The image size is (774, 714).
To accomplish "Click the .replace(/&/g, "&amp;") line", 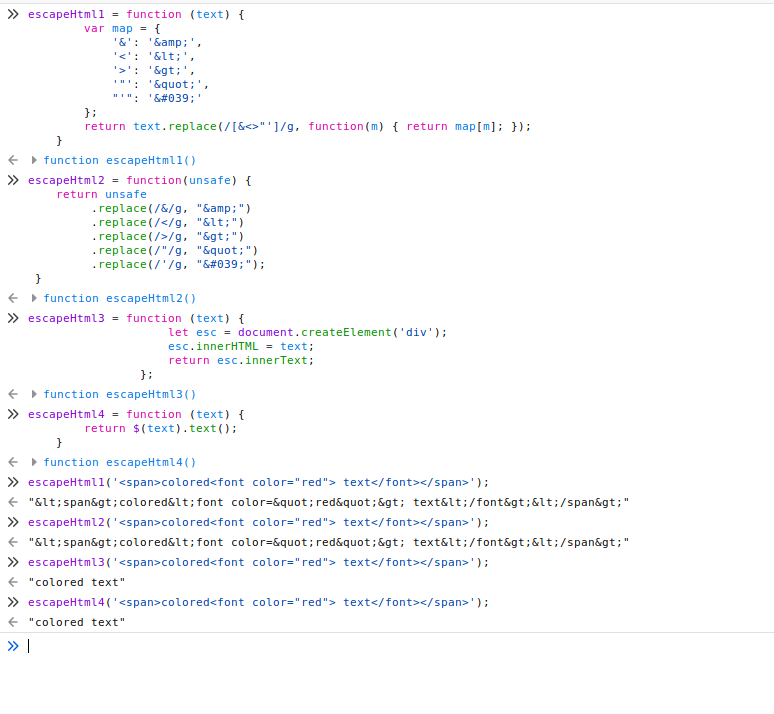I will [171, 208].
